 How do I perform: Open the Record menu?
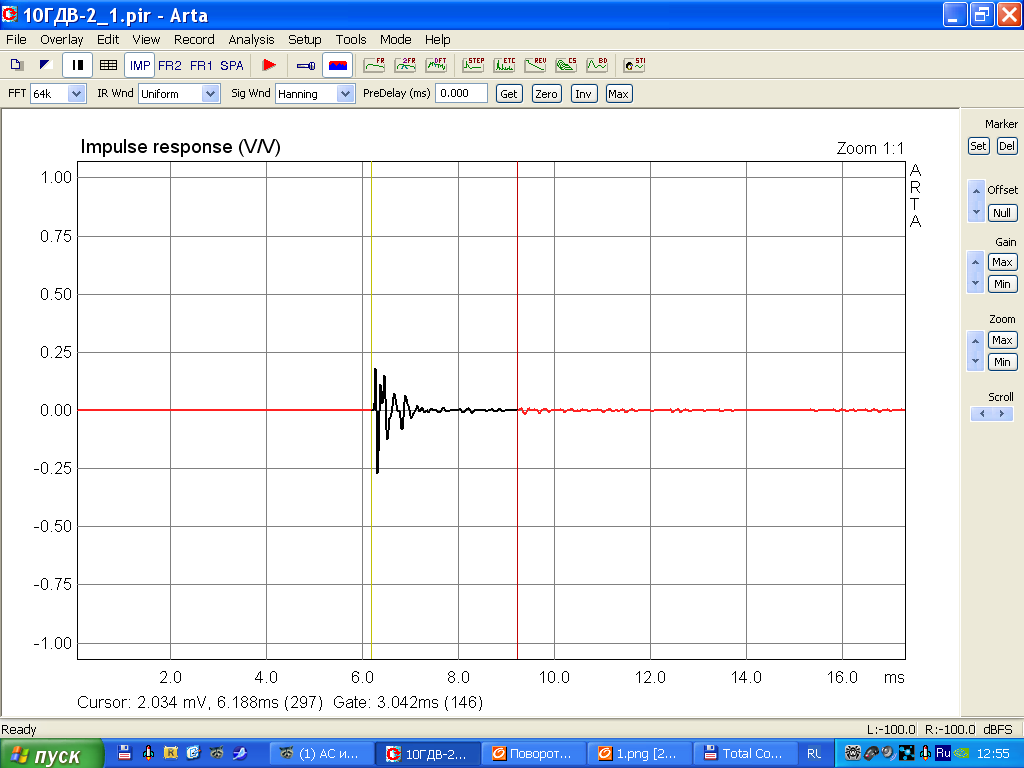click(194, 40)
